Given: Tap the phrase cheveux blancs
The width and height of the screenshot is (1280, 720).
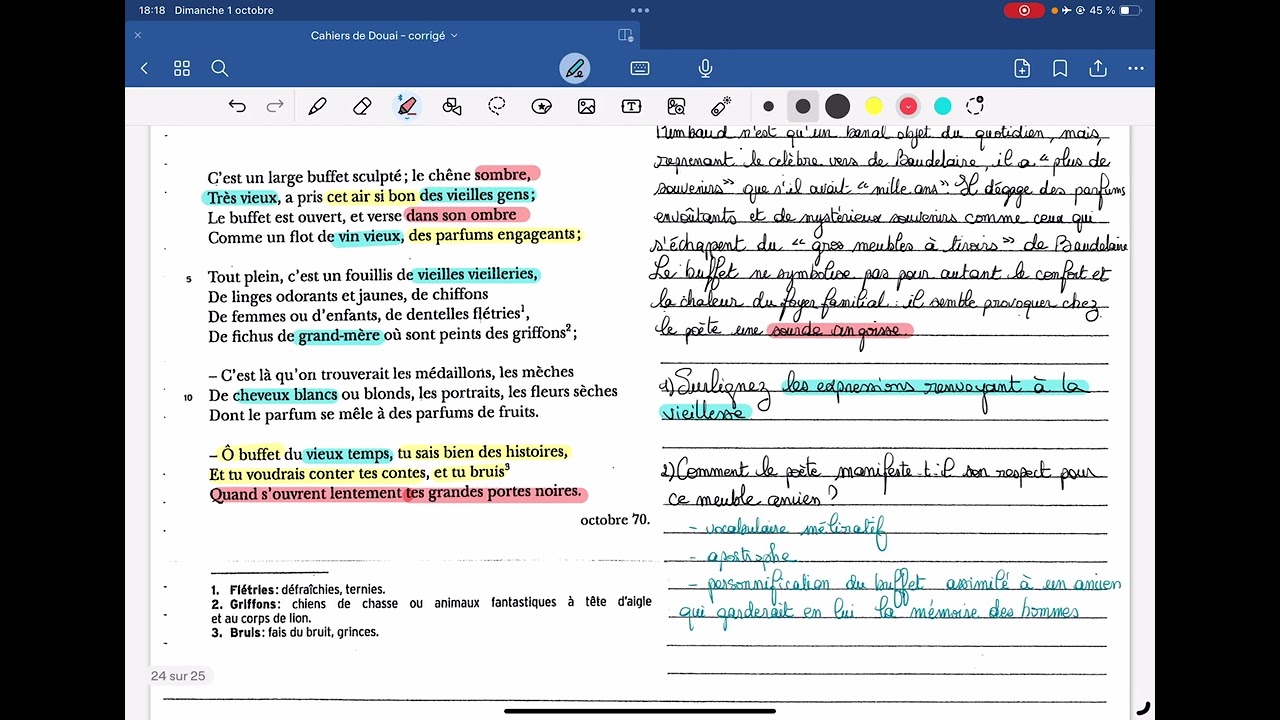Looking at the screenshot, I should (x=286, y=395).
